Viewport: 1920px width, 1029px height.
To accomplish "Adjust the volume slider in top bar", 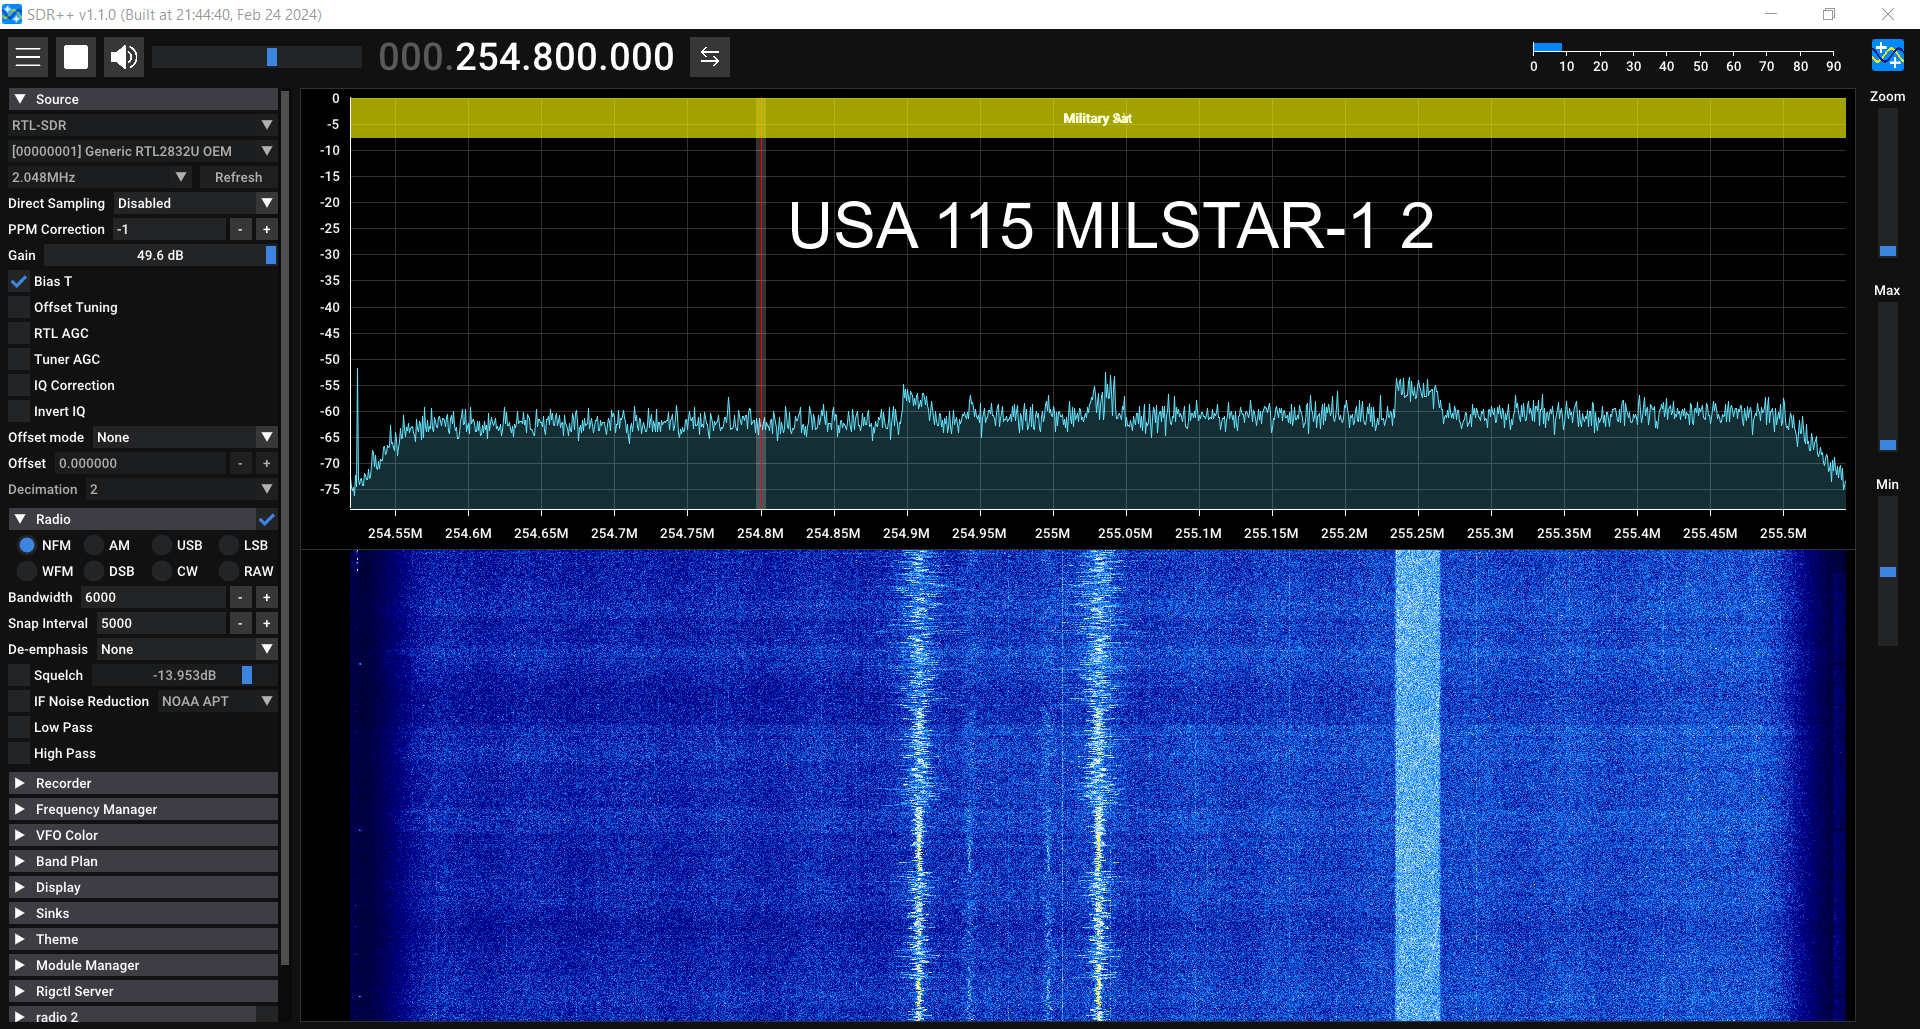I will [x=257, y=57].
